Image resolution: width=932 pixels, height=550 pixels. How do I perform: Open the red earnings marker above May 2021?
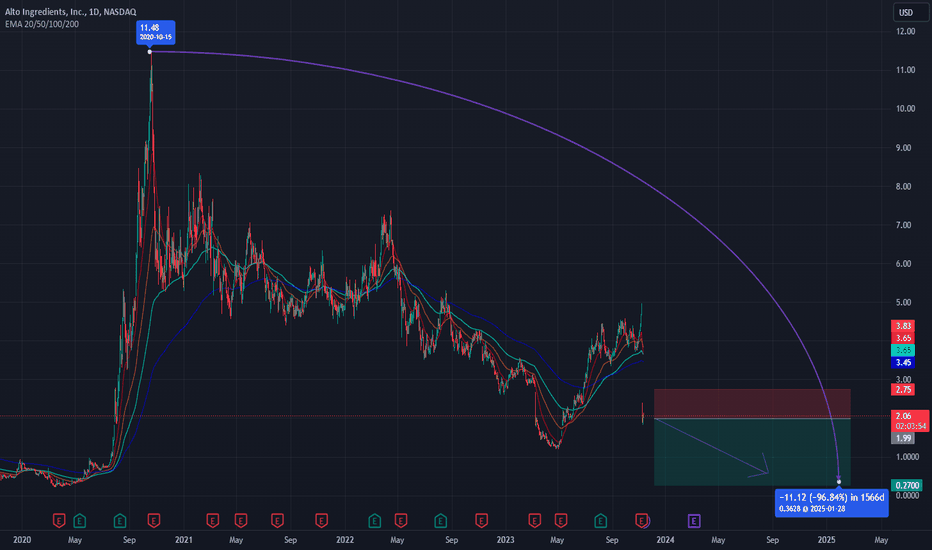(x=240, y=521)
